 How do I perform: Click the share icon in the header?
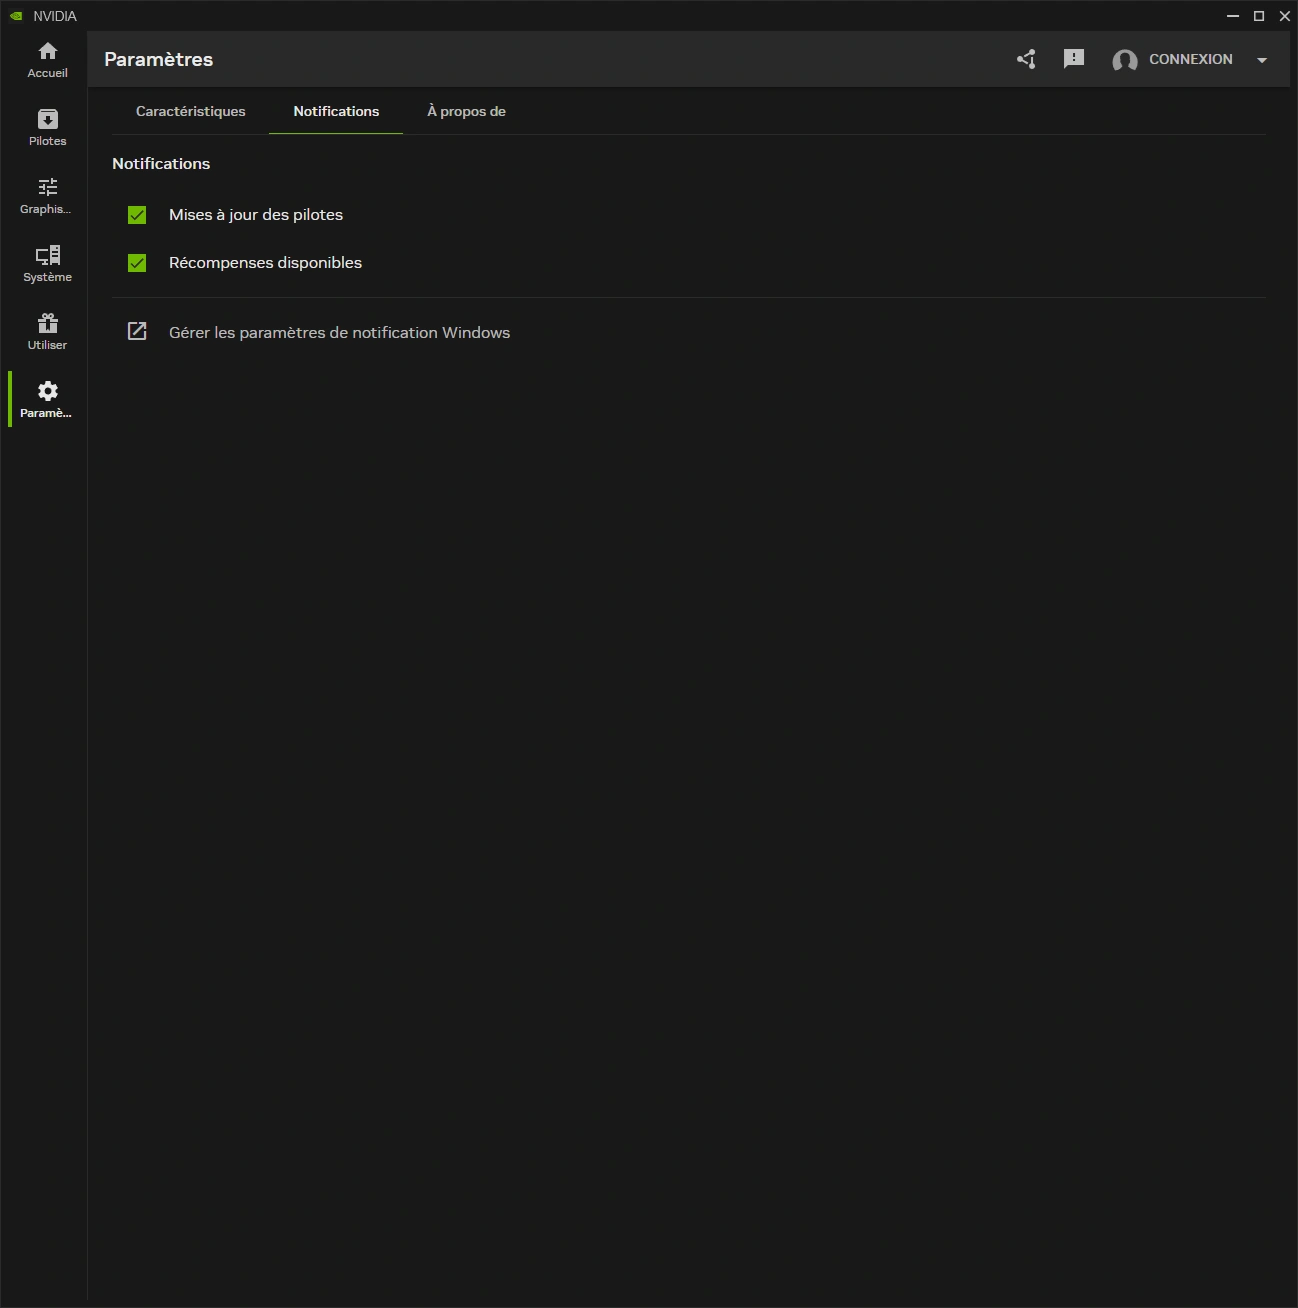[x=1026, y=59]
